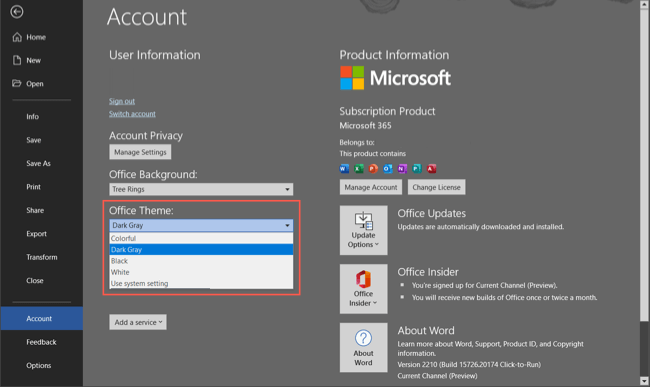Click the Sign out link
The image size is (650, 387).
pyautogui.click(x=122, y=101)
